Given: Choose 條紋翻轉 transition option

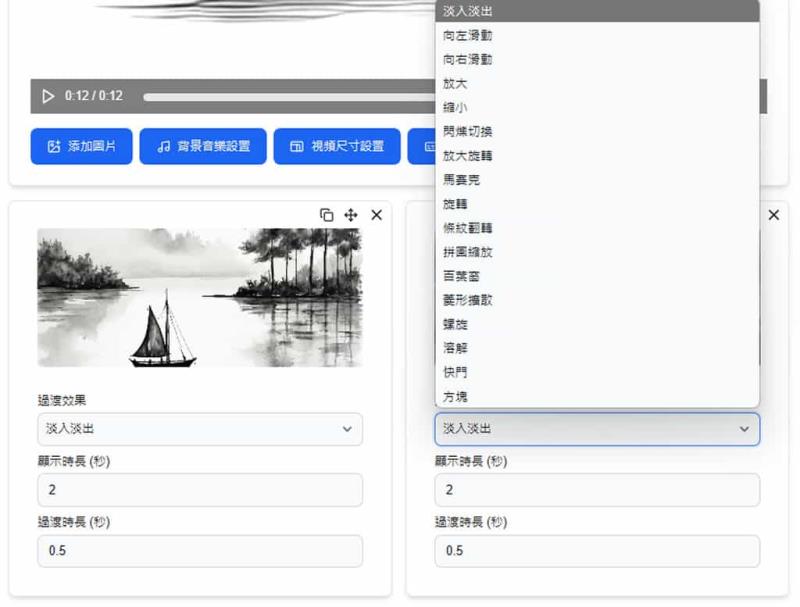Looking at the screenshot, I should (x=597, y=227).
